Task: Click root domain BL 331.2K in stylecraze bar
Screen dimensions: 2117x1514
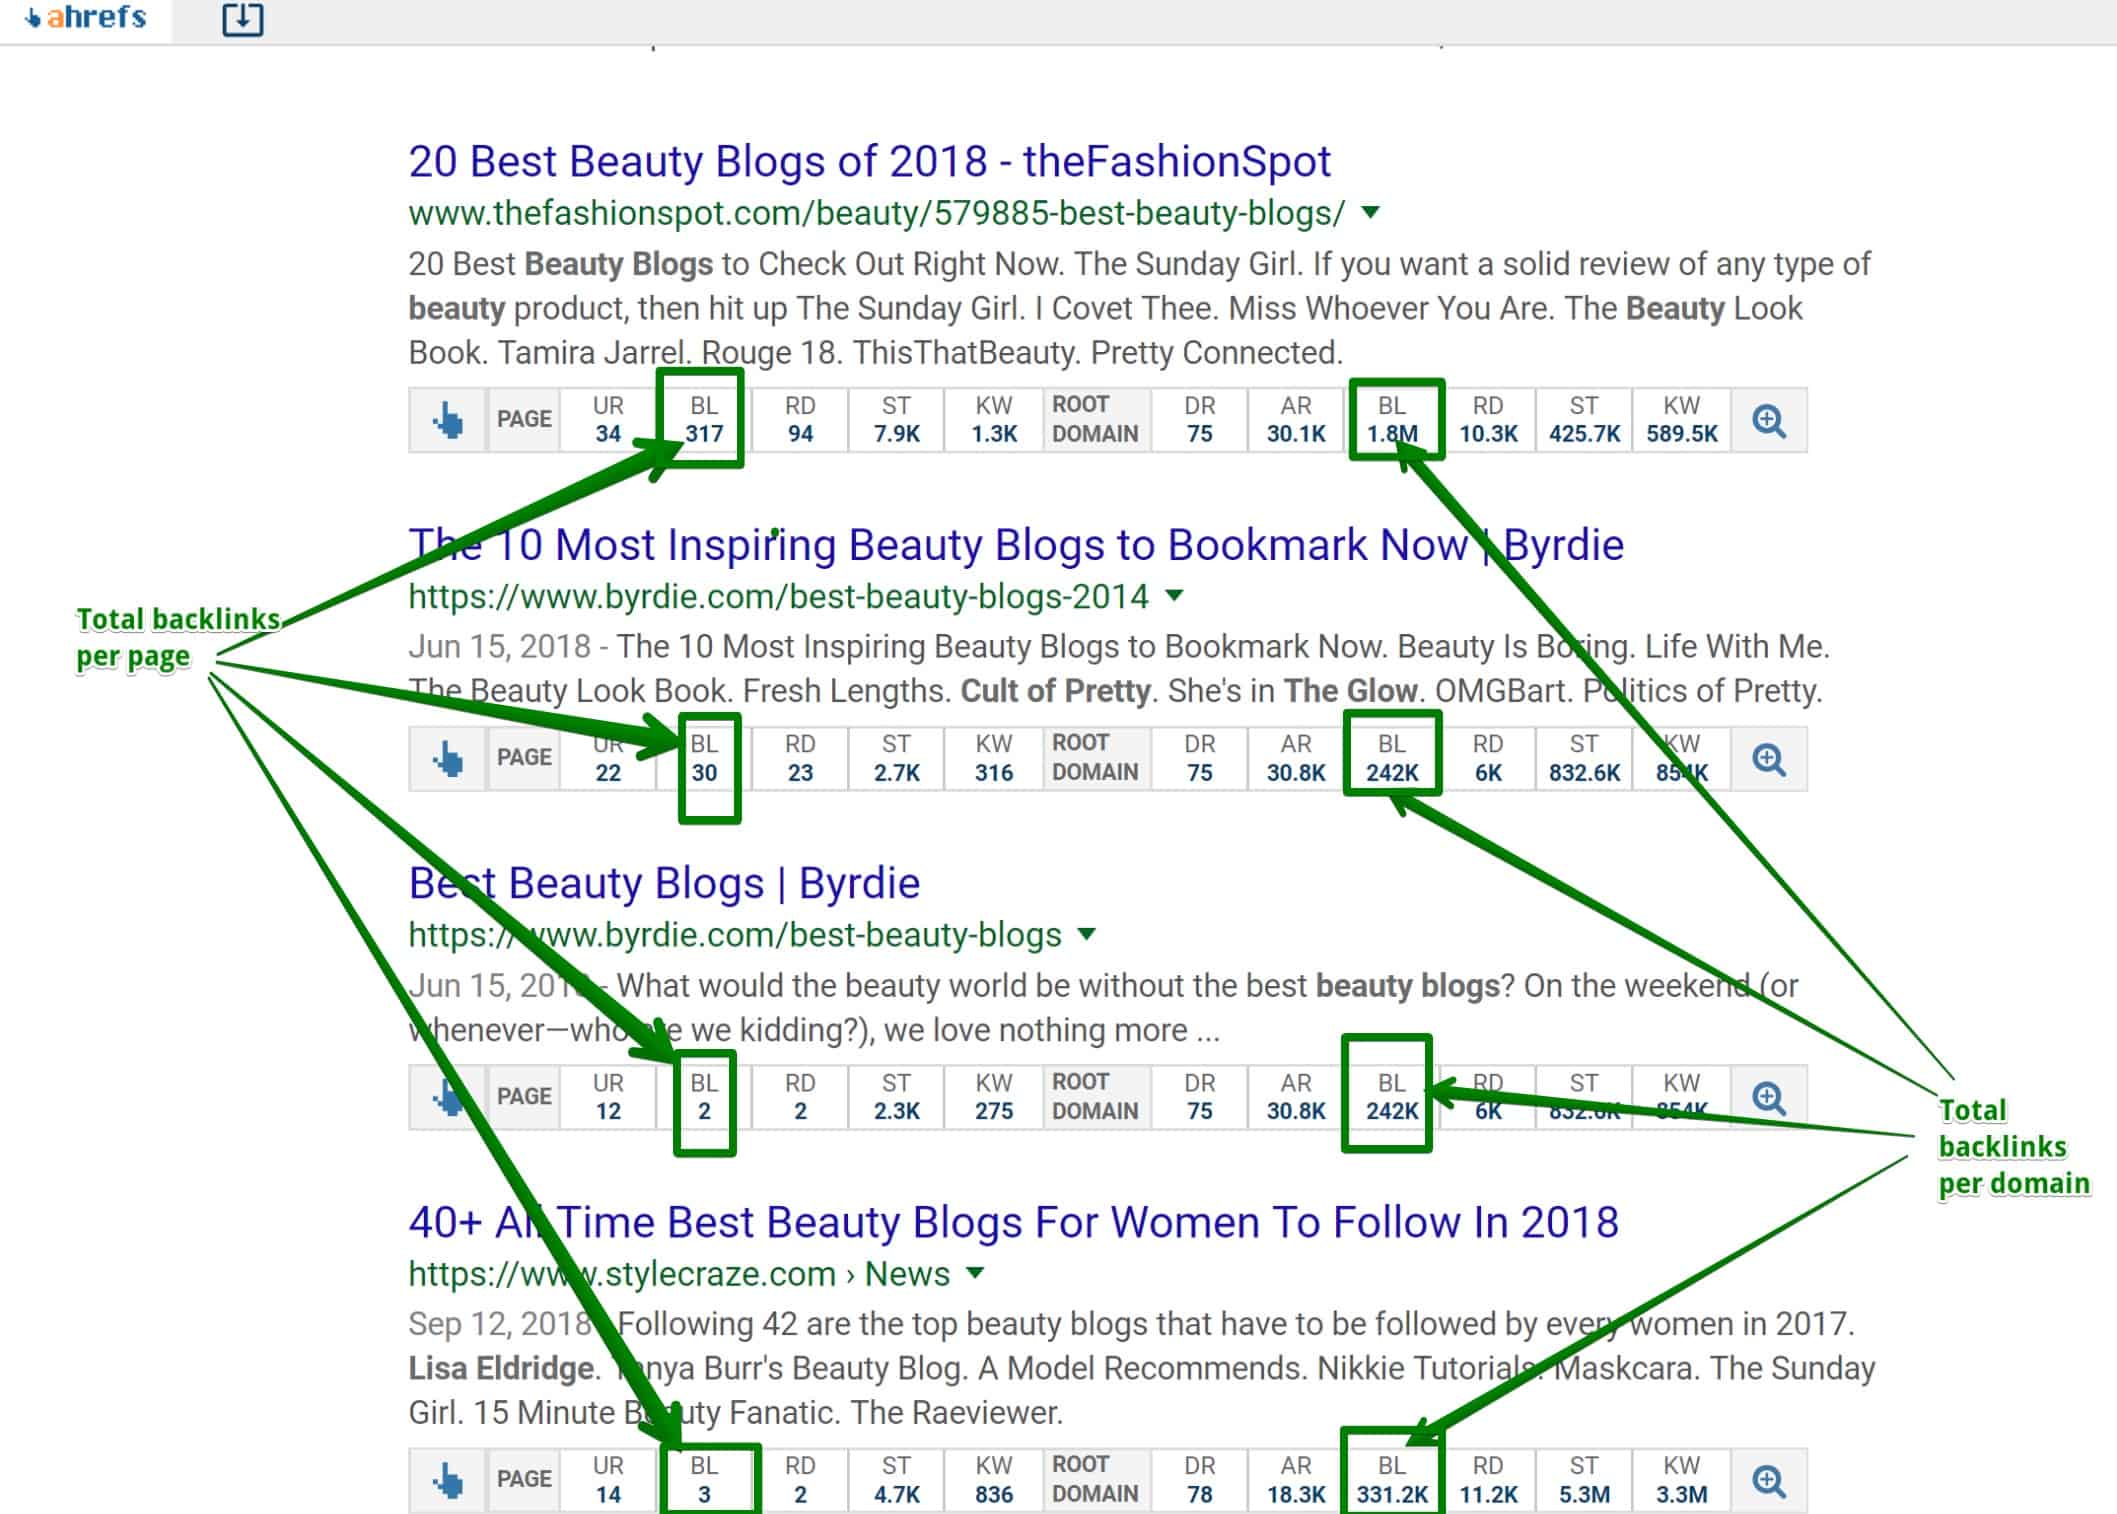Action: click(1392, 1480)
